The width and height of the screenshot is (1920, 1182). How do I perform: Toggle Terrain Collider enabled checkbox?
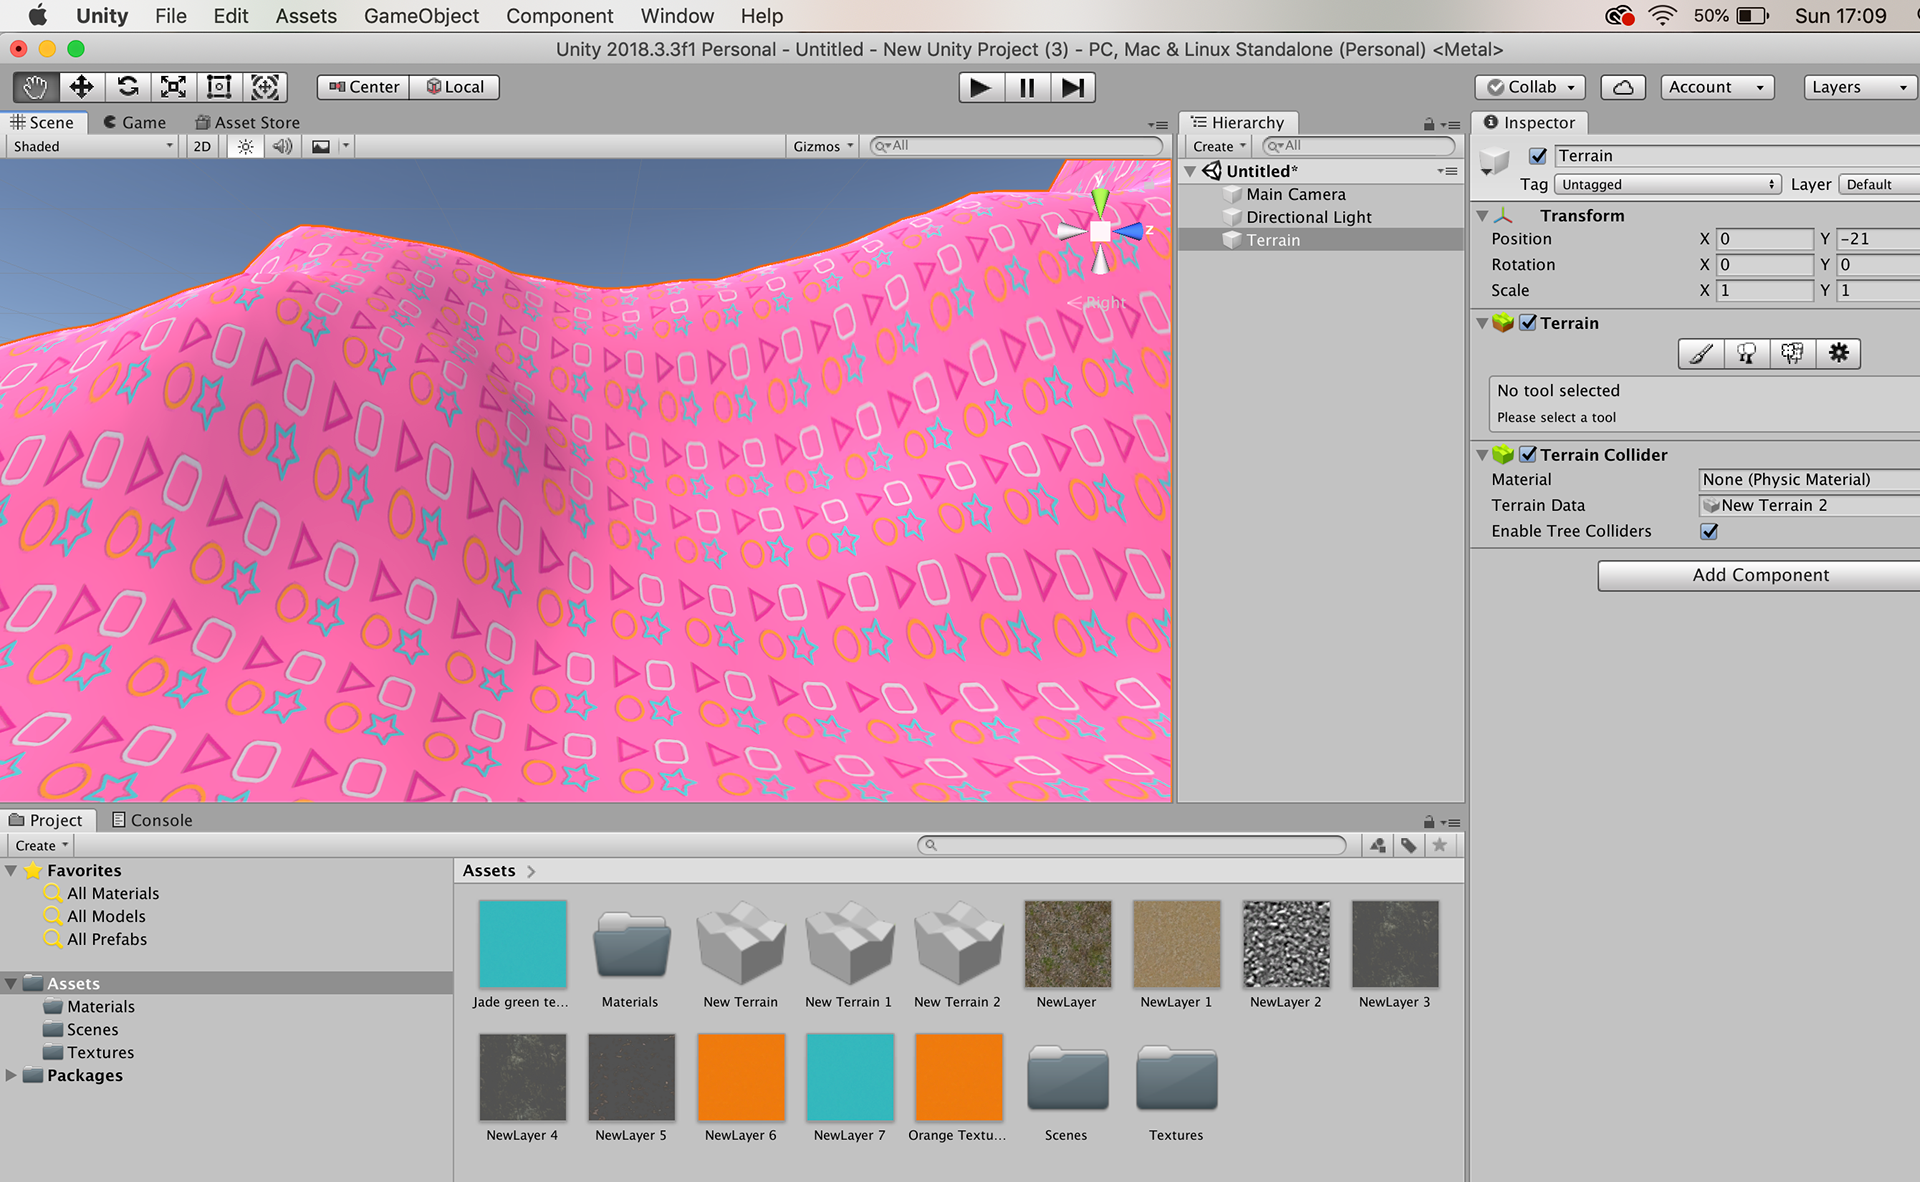coord(1528,454)
